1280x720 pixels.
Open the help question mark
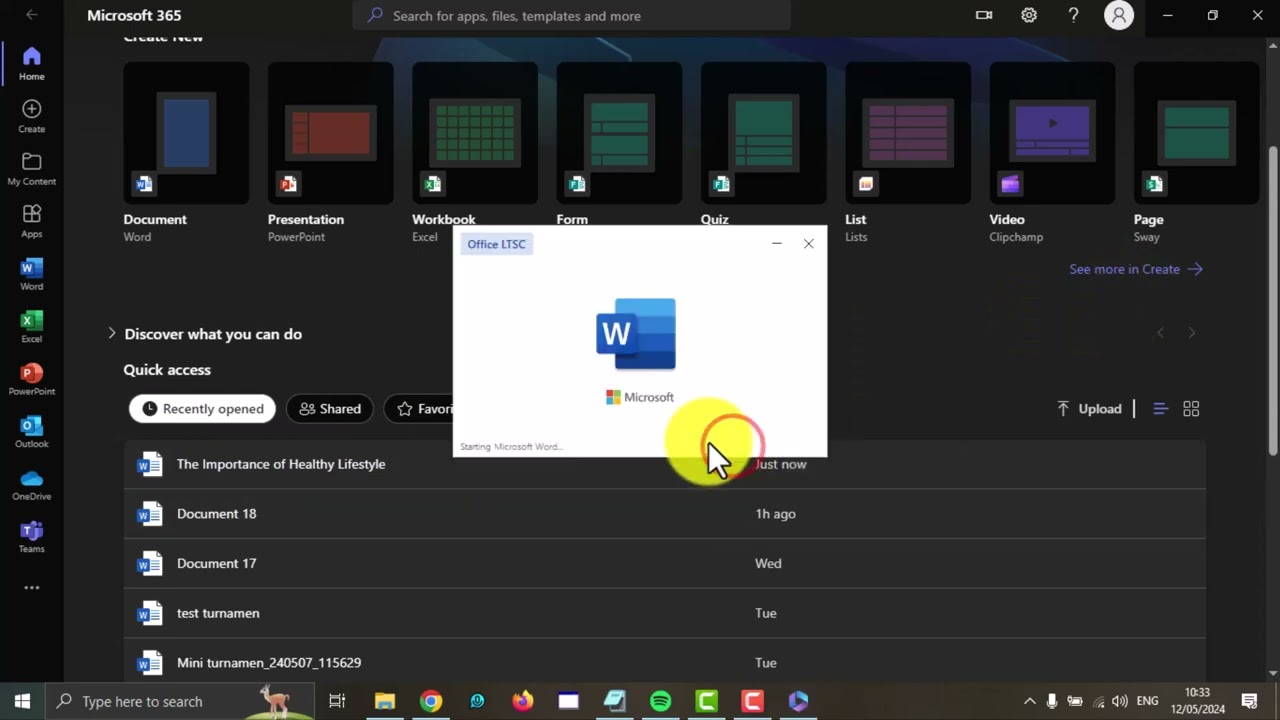[x=1073, y=15]
